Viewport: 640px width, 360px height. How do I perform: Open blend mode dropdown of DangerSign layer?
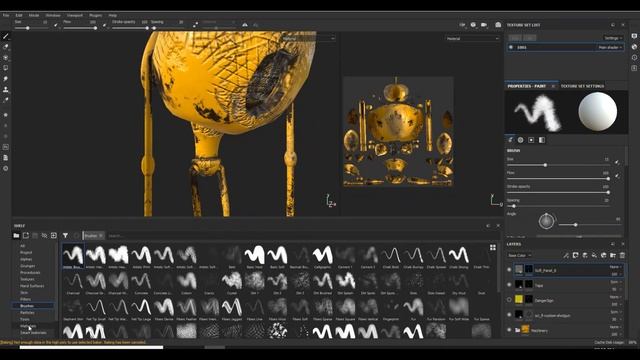tap(615, 297)
